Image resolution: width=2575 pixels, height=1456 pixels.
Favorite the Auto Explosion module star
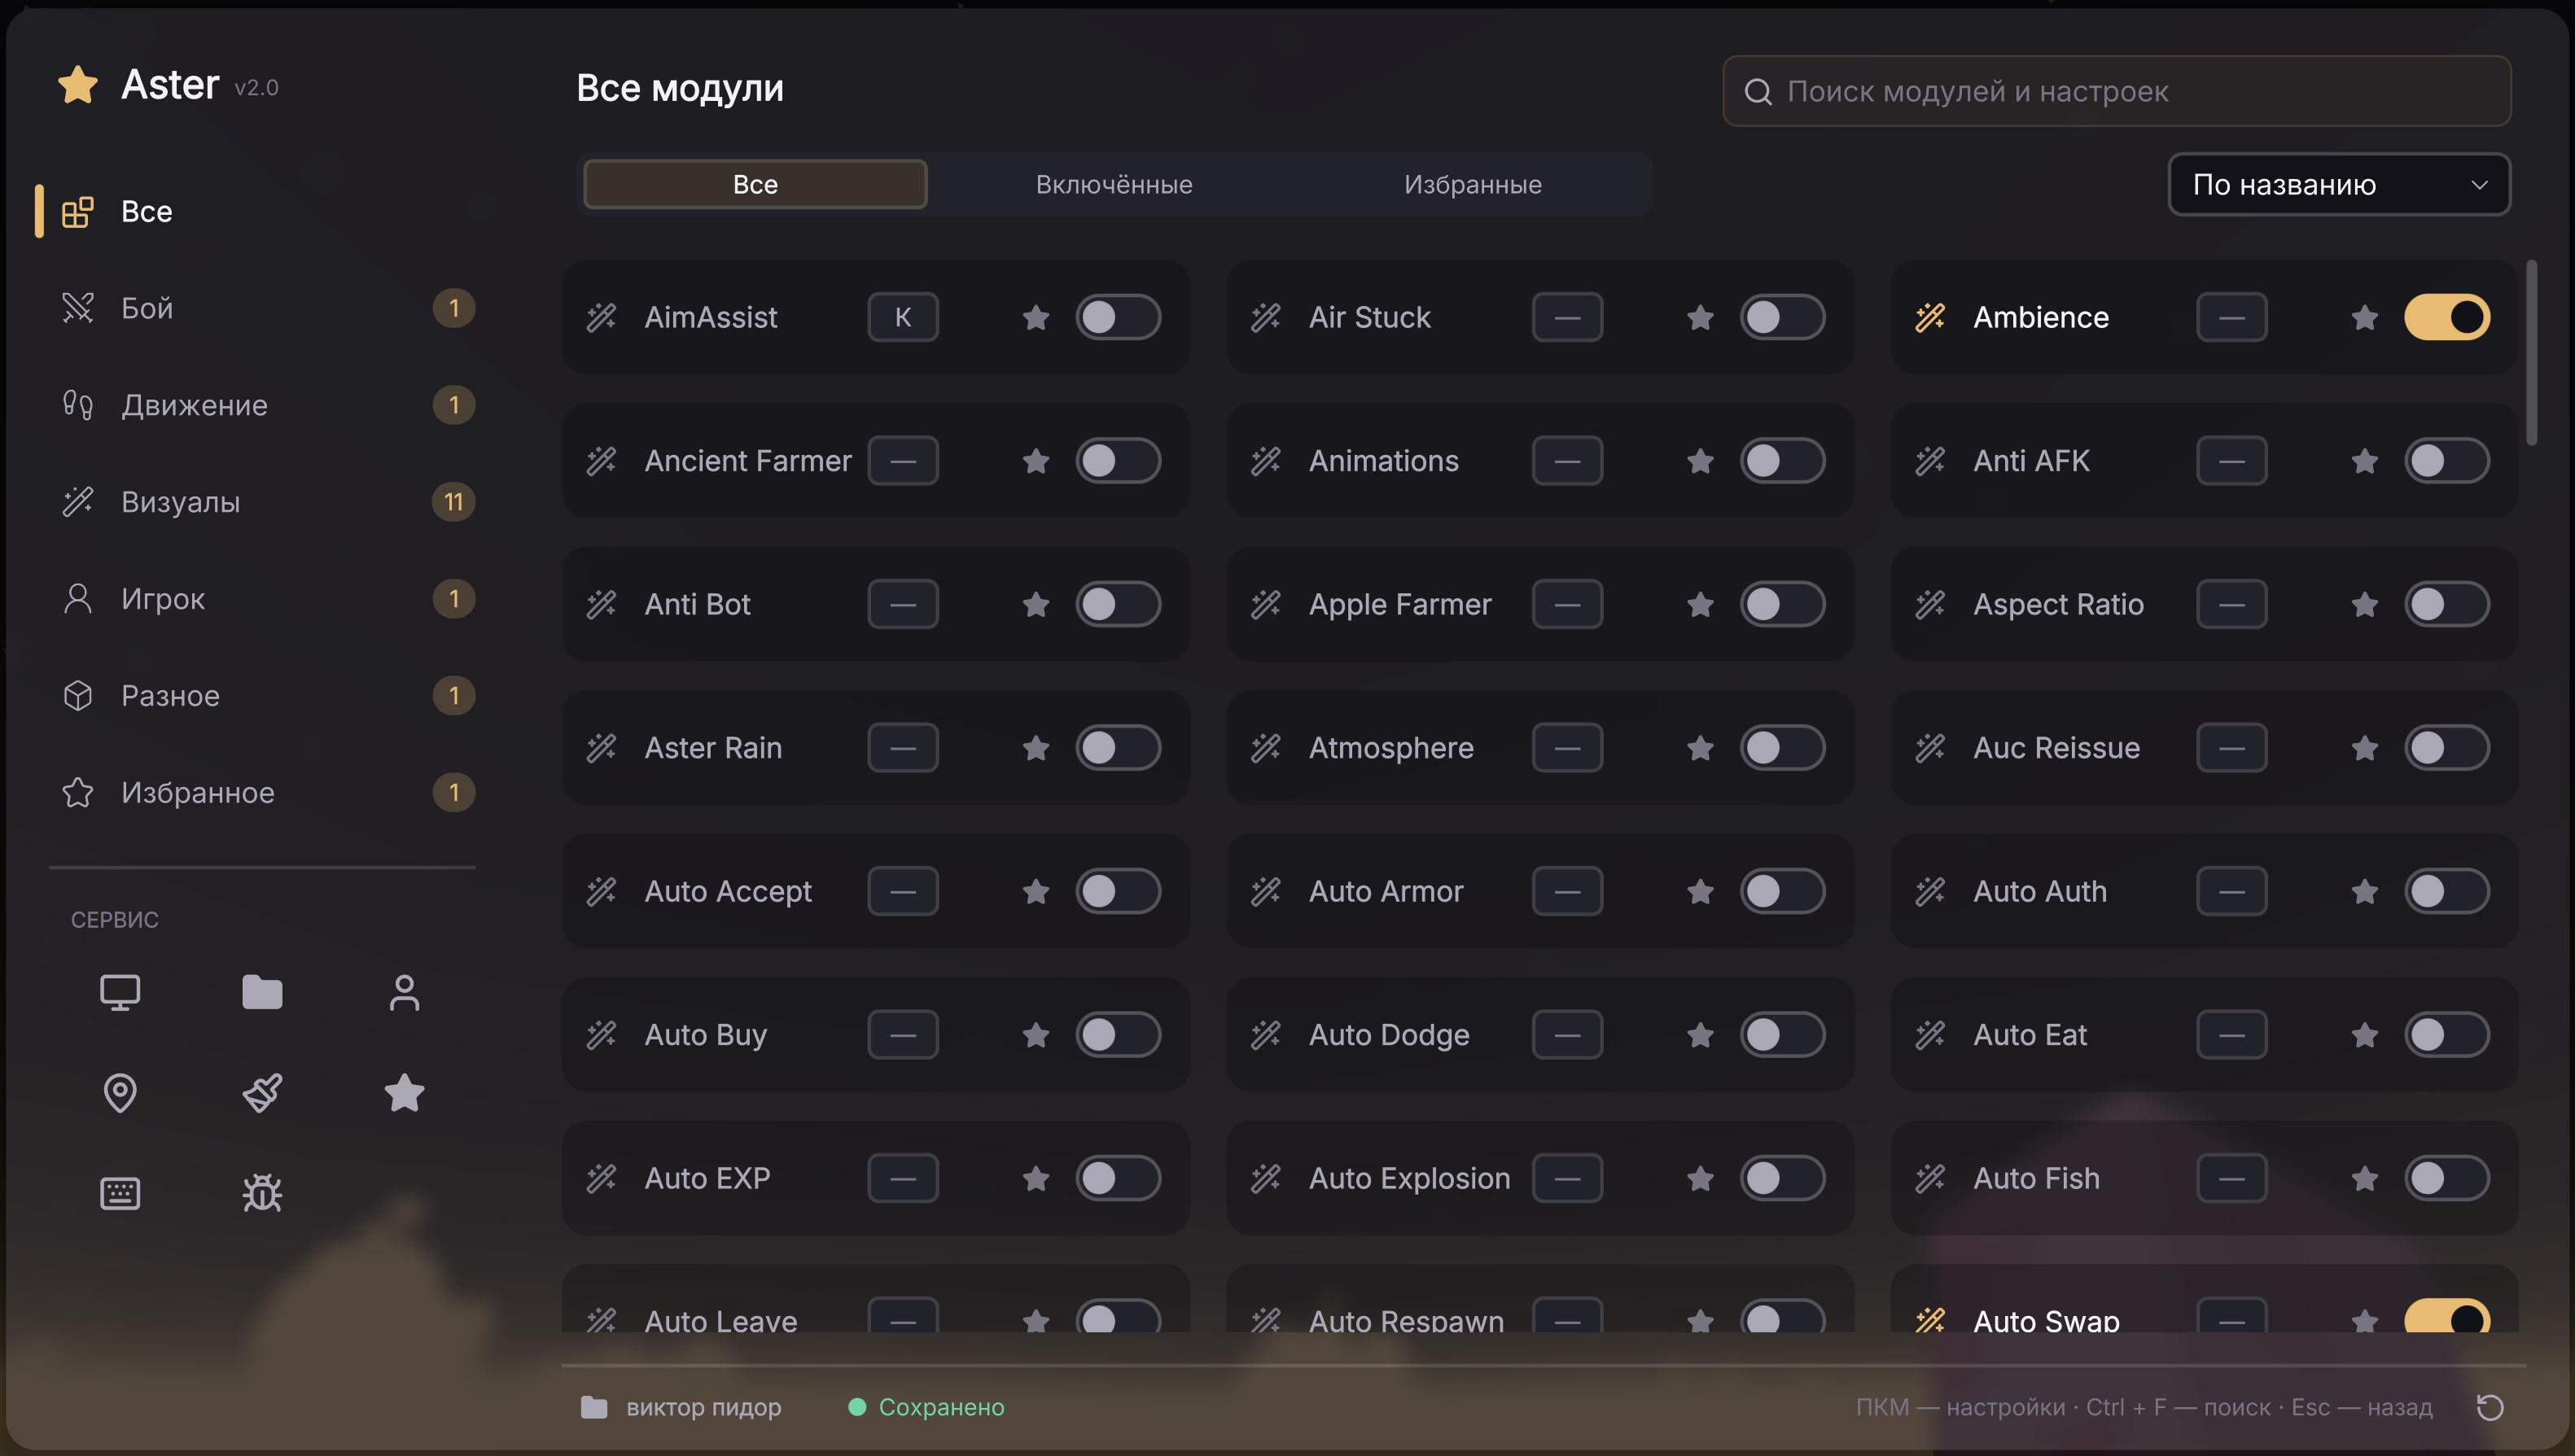pos(1700,1178)
